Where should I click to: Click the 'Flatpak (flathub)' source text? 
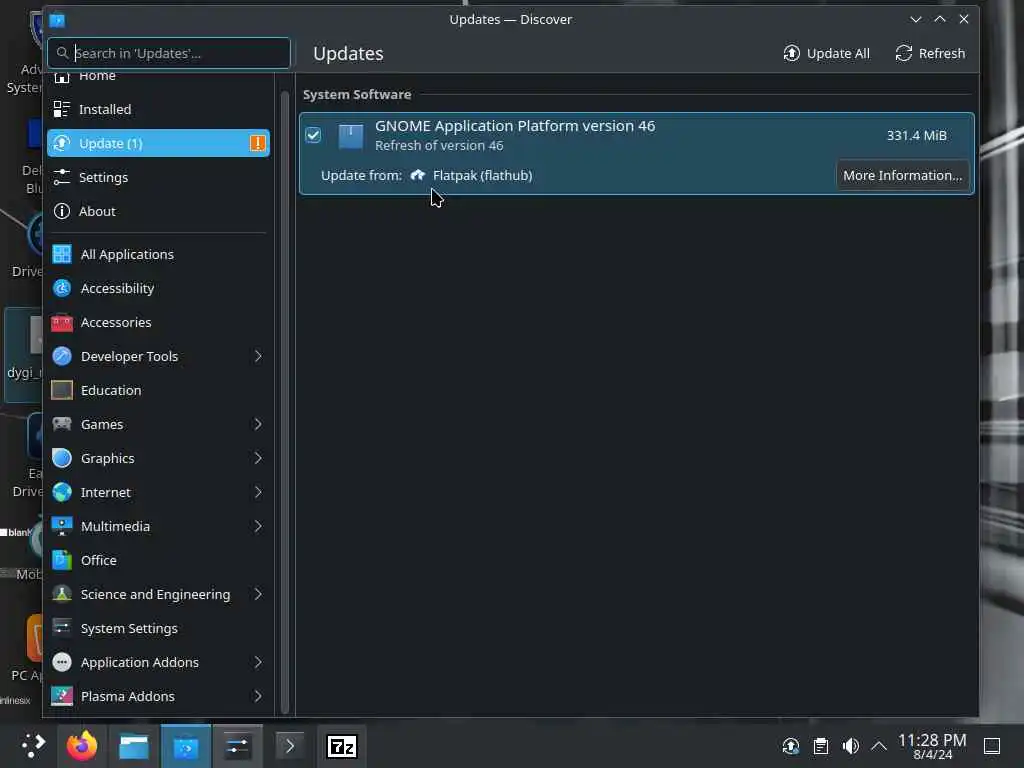483,175
